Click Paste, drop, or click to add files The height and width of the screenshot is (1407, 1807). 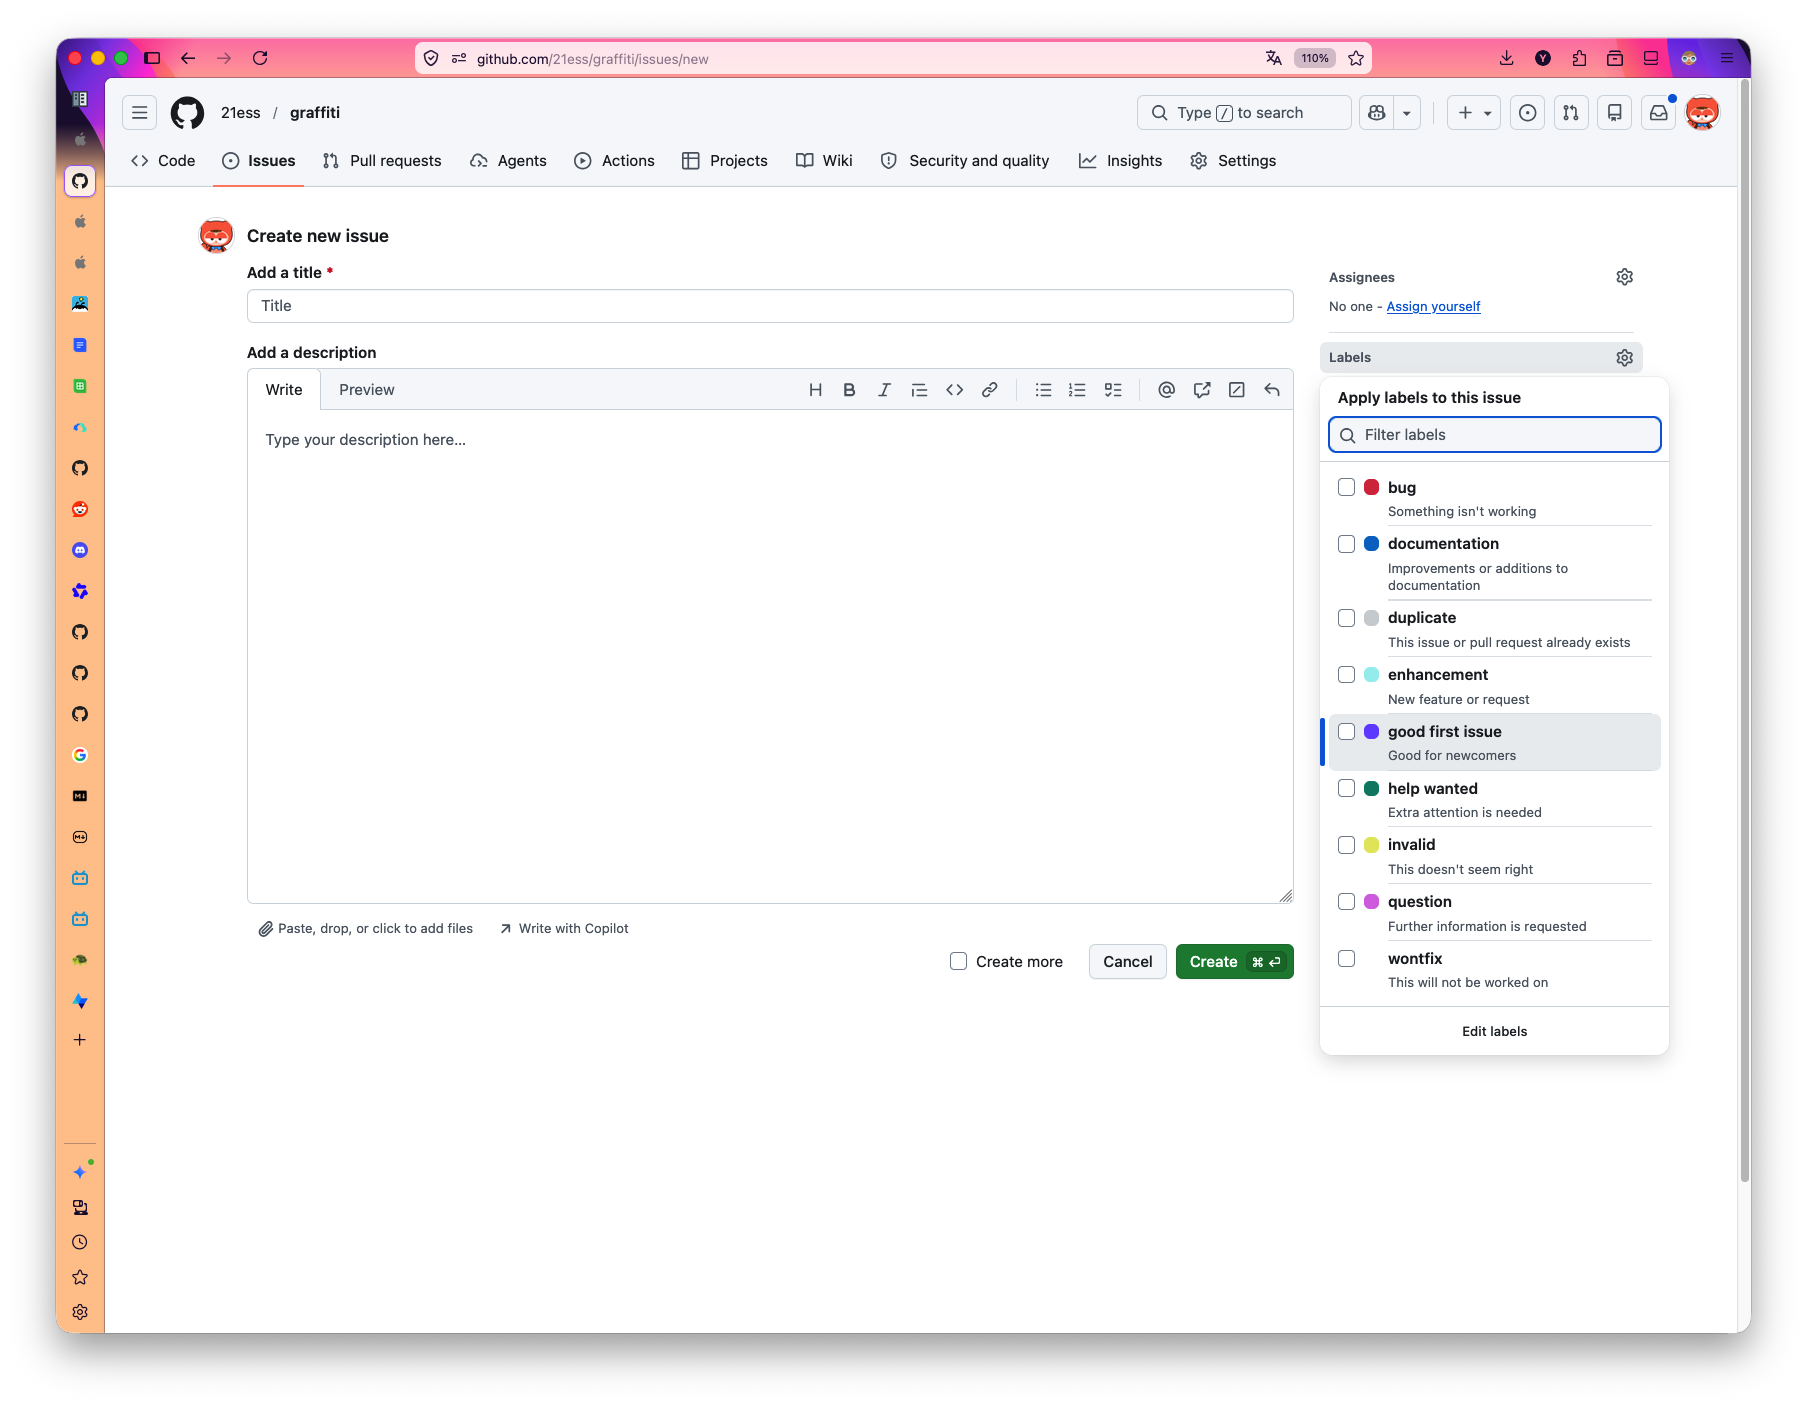click(365, 929)
